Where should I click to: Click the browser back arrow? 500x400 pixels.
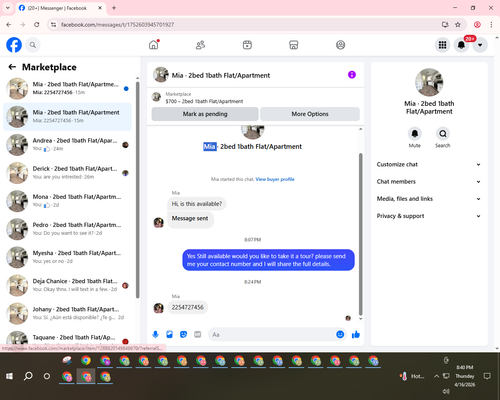coord(9,24)
